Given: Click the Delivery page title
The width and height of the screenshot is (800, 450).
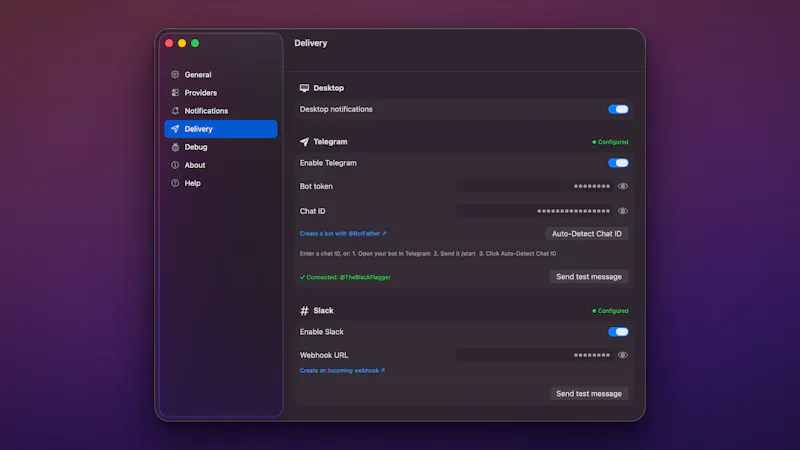Looking at the screenshot, I should [x=311, y=43].
